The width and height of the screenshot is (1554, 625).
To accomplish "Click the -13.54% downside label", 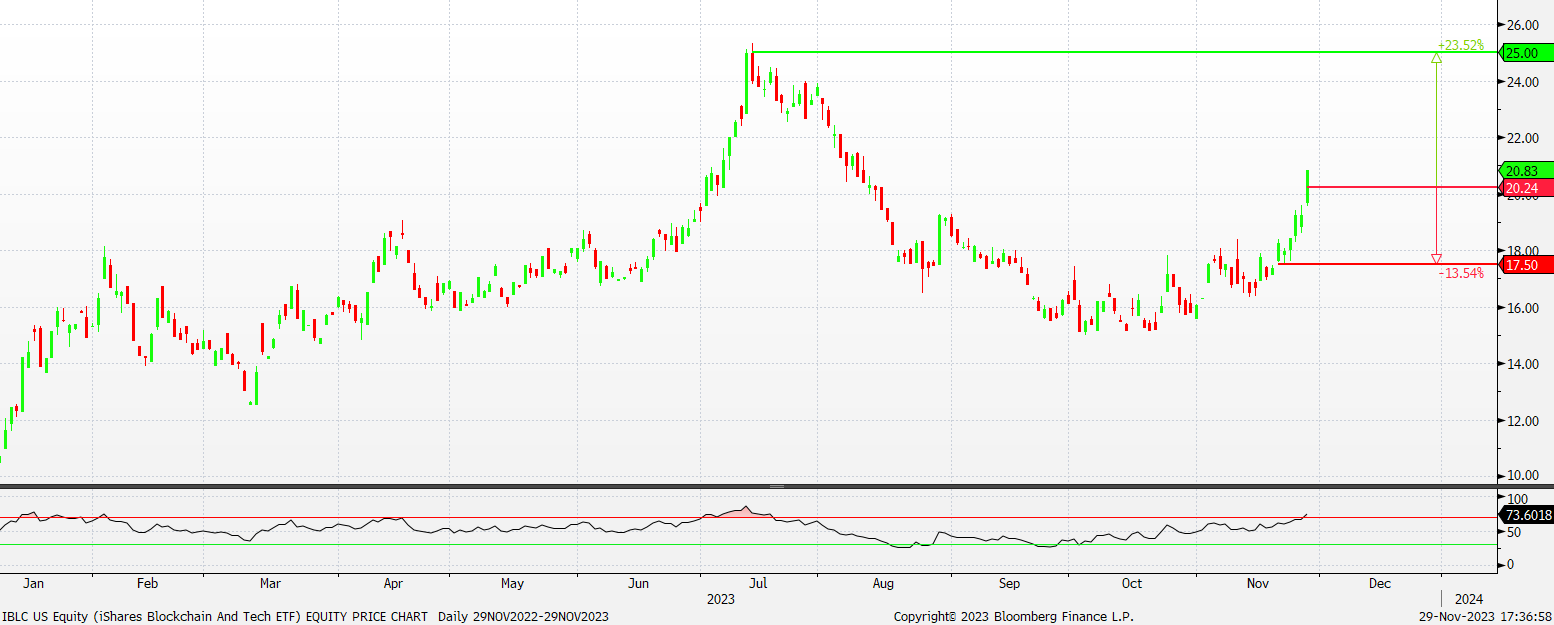I will [1461, 273].
